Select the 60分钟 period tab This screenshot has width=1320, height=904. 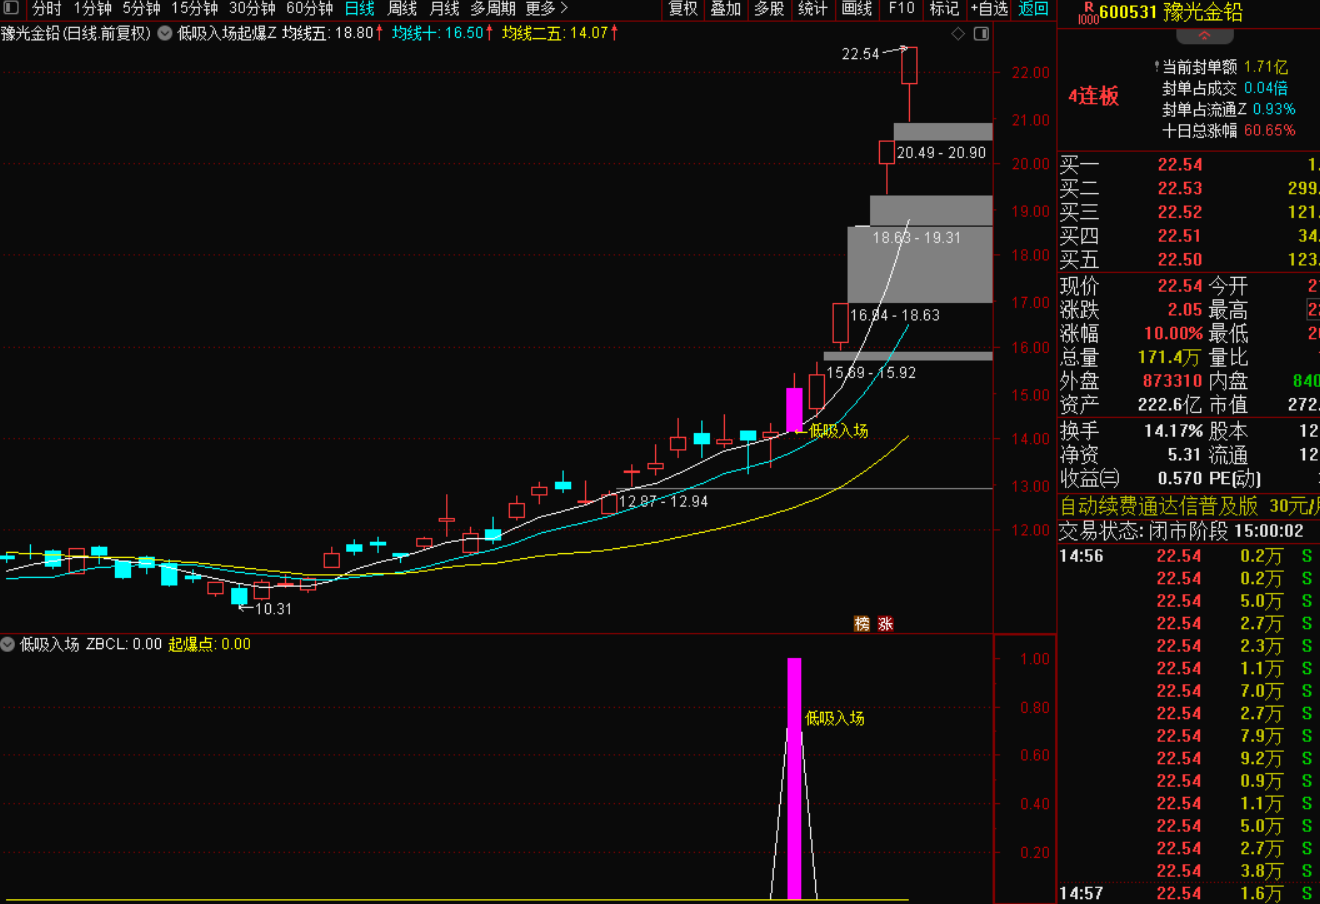309,9
